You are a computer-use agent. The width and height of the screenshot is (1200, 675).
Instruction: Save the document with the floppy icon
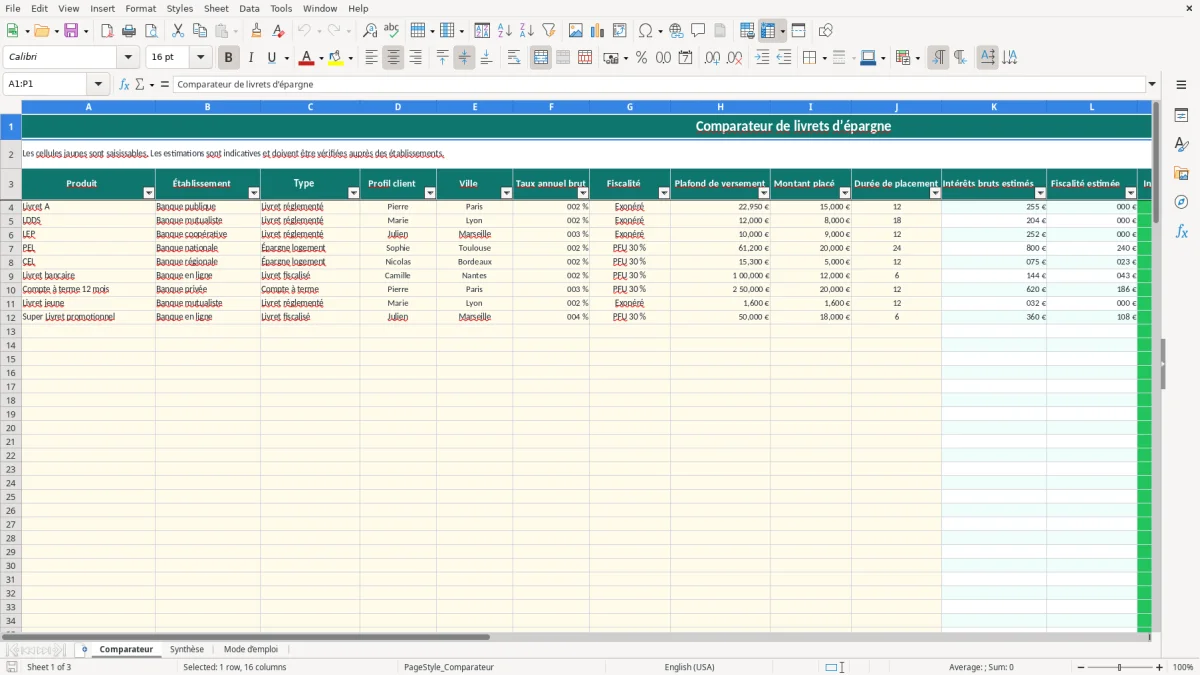tap(71, 31)
